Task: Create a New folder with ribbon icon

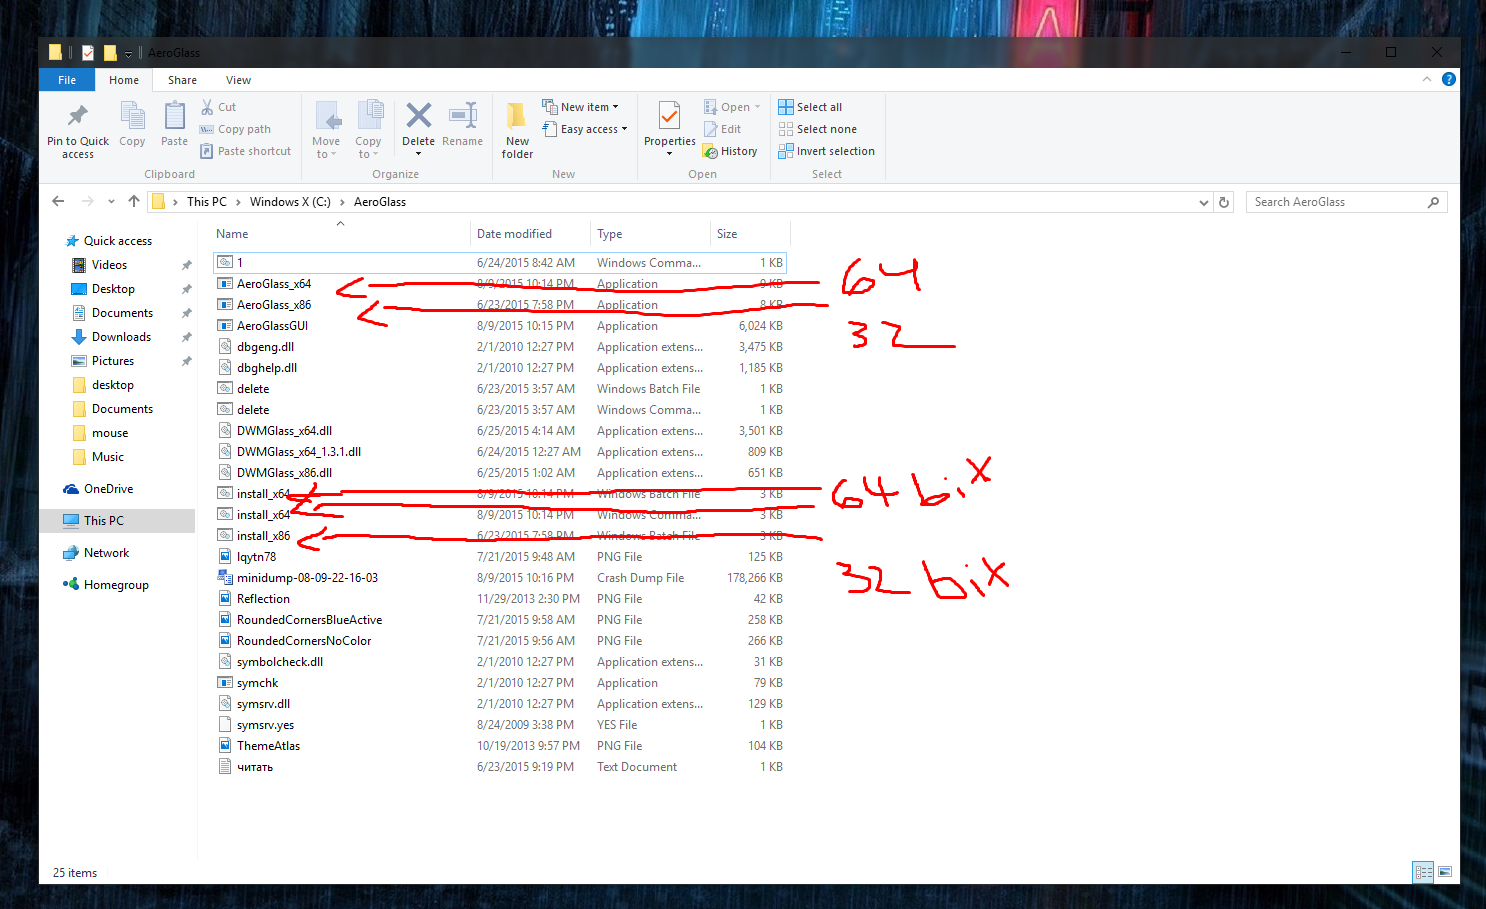Action: (517, 116)
